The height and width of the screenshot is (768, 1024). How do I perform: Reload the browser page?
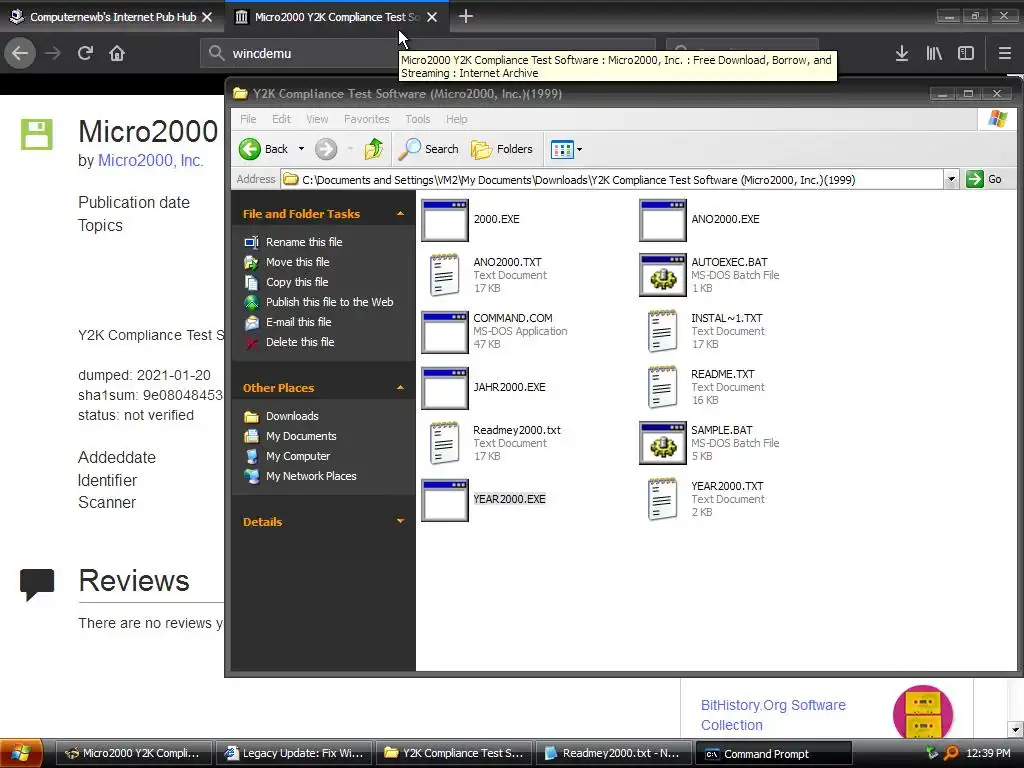click(x=85, y=53)
